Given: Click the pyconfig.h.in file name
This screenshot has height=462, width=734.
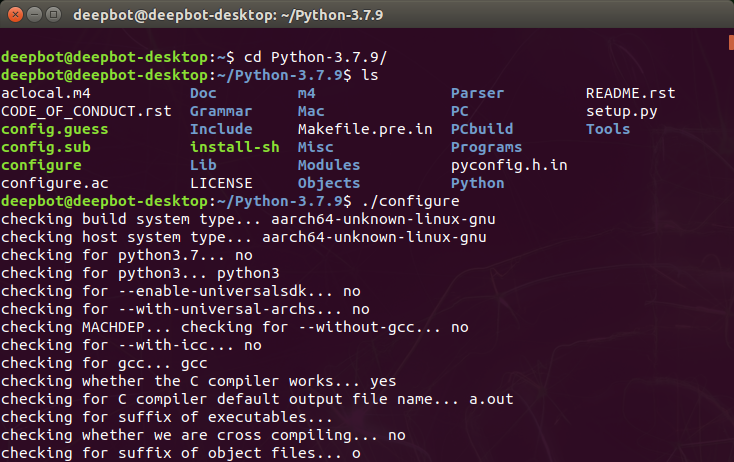Looking at the screenshot, I should [509, 165].
